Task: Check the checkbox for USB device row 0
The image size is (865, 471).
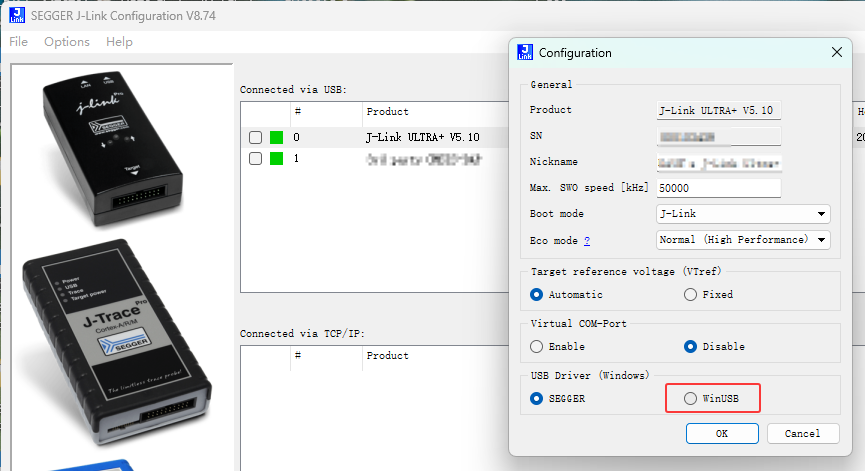Action: pyautogui.click(x=255, y=137)
